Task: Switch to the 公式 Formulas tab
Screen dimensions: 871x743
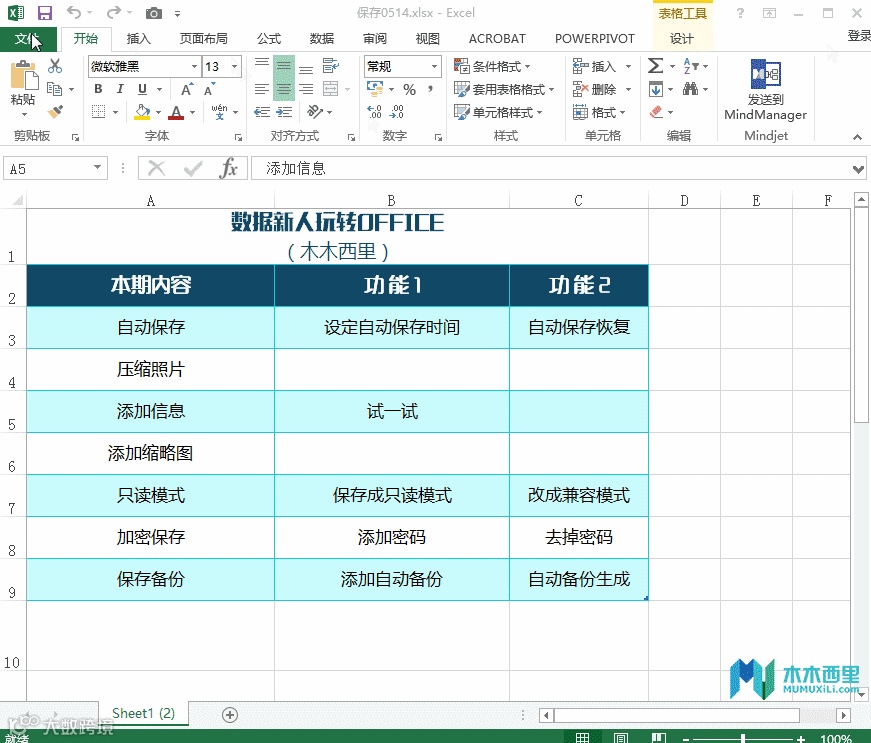Action: tap(269, 39)
